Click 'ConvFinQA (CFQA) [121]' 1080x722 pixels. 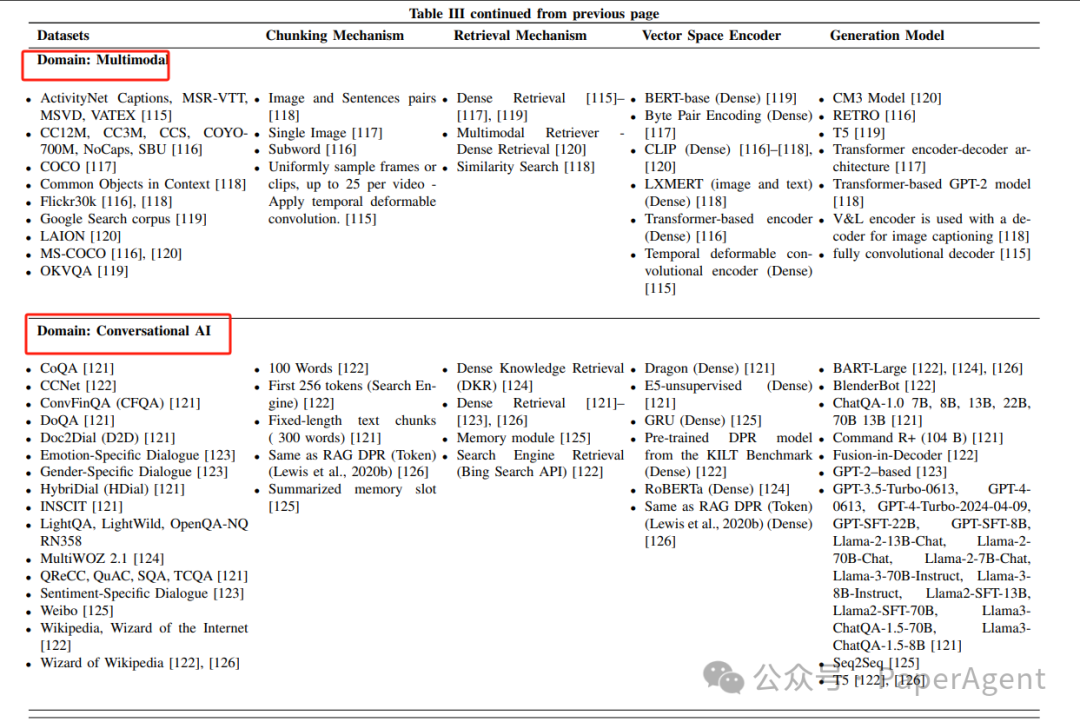coord(120,403)
